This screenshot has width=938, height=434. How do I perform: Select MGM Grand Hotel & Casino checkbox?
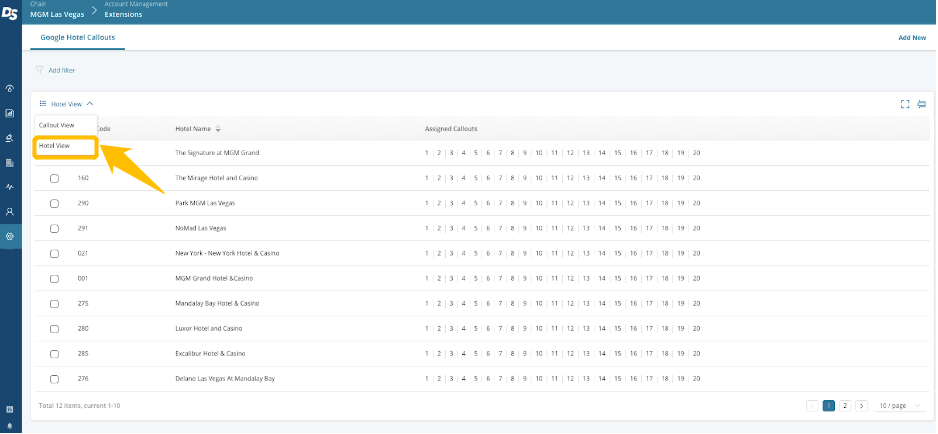pyautogui.click(x=54, y=279)
